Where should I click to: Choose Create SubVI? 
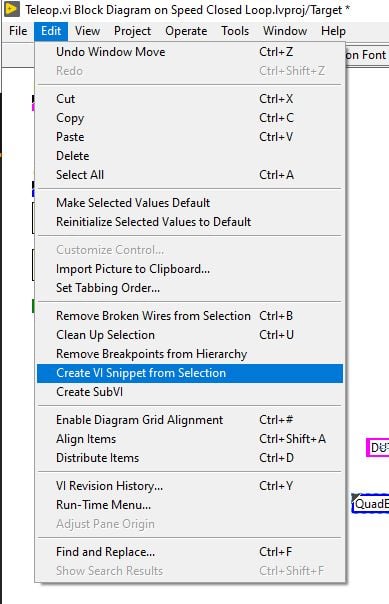point(190,392)
